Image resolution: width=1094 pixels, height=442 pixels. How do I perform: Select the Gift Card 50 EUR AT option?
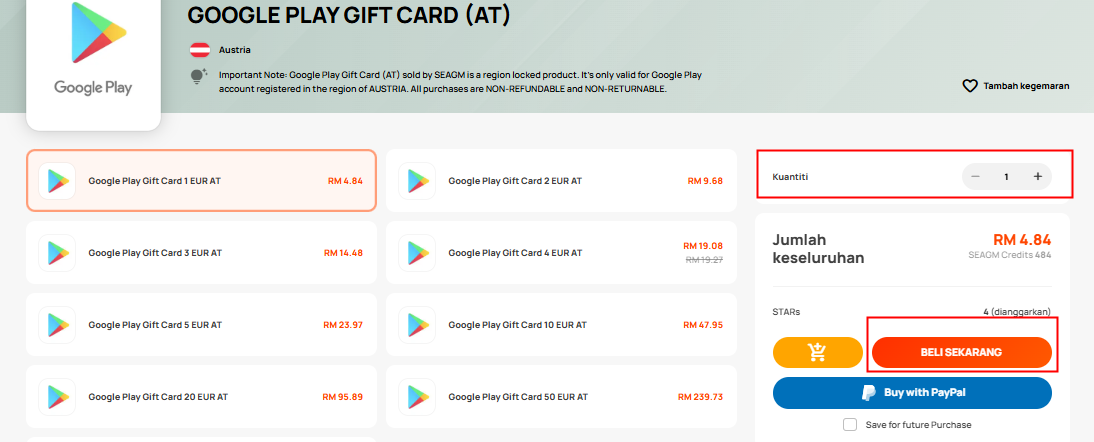tap(561, 397)
